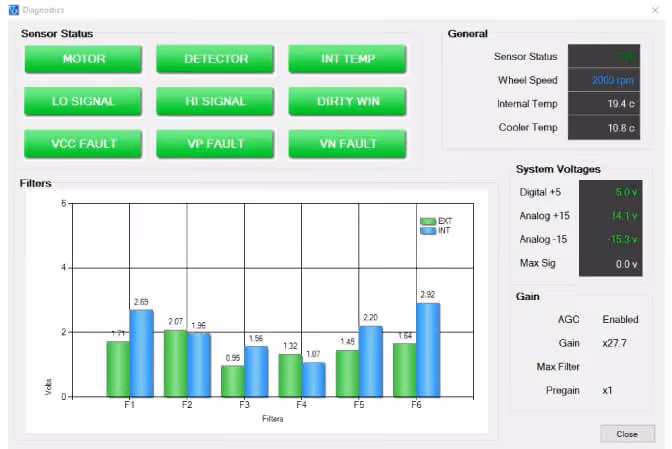Image resolution: width=672 pixels, height=449 pixels.
Task: Click the blue INT legend swatch
Action: [428, 230]
